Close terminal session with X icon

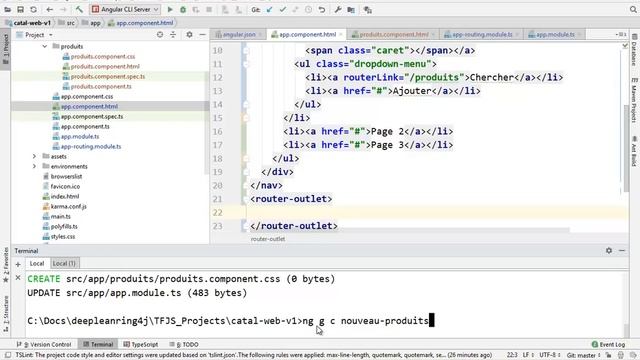[x=18, y=278]
